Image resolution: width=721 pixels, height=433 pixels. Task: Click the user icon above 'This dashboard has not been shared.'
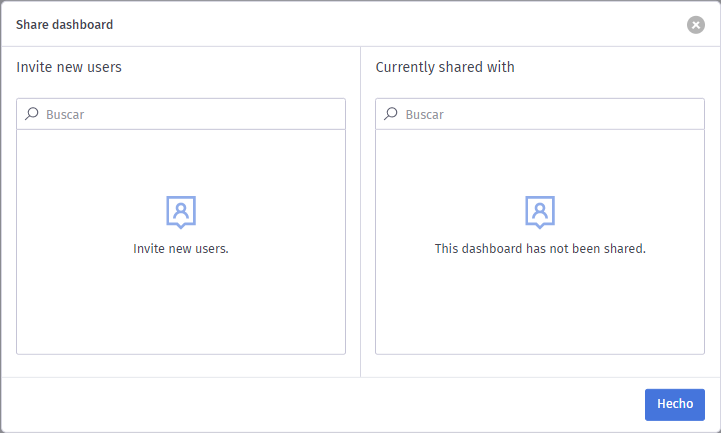[x=540, y=212]
